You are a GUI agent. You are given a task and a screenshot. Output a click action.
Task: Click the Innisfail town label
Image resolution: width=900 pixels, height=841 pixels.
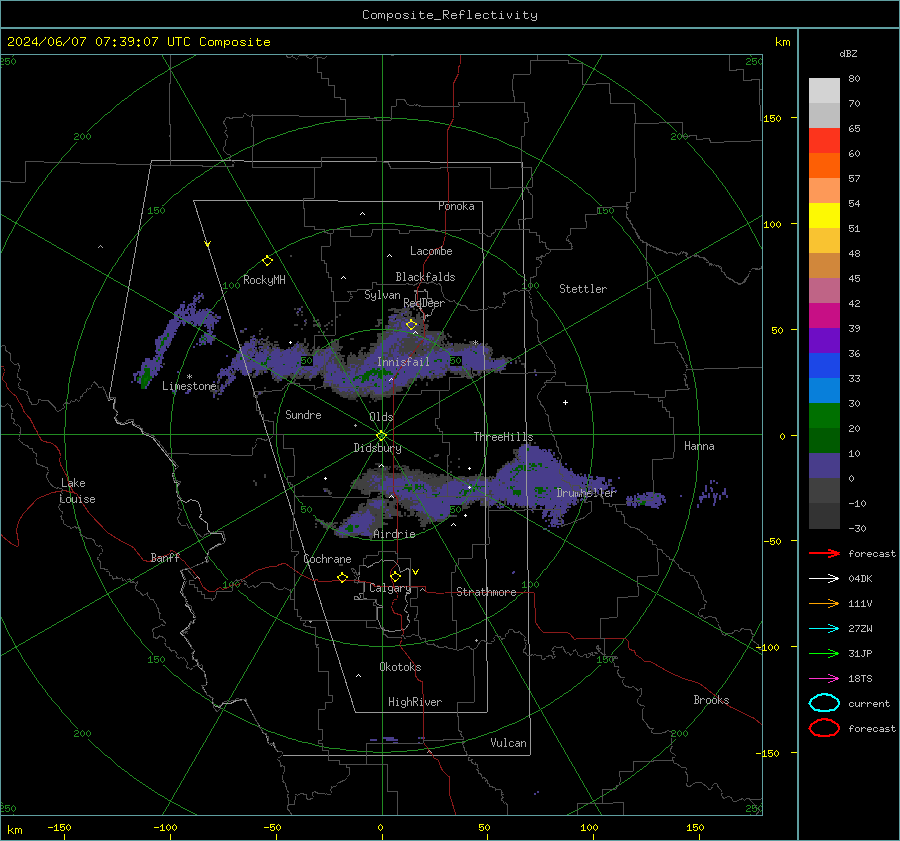[x=403, y=362]
